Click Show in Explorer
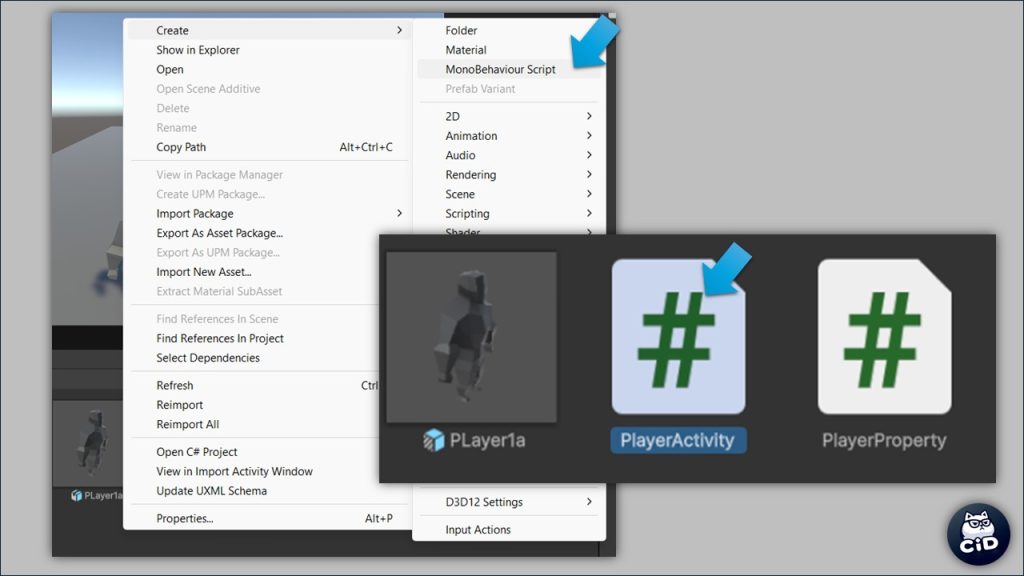Image resolution: width=1024 pixels, height=576 pixels. coord(198,50)
